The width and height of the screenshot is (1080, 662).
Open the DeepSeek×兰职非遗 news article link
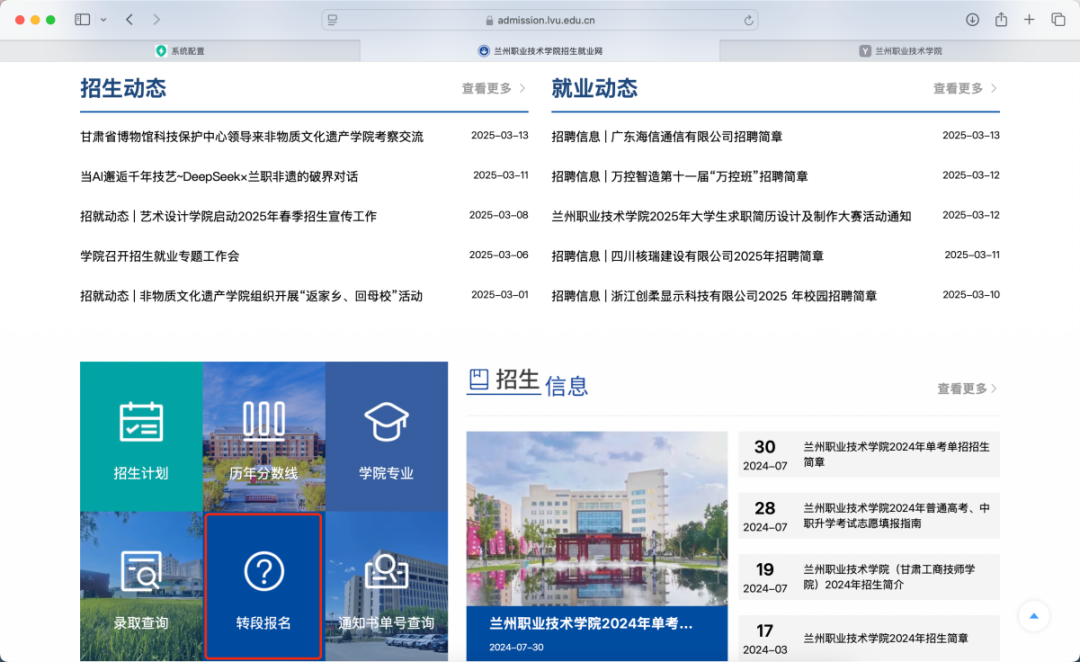[219, 176]
